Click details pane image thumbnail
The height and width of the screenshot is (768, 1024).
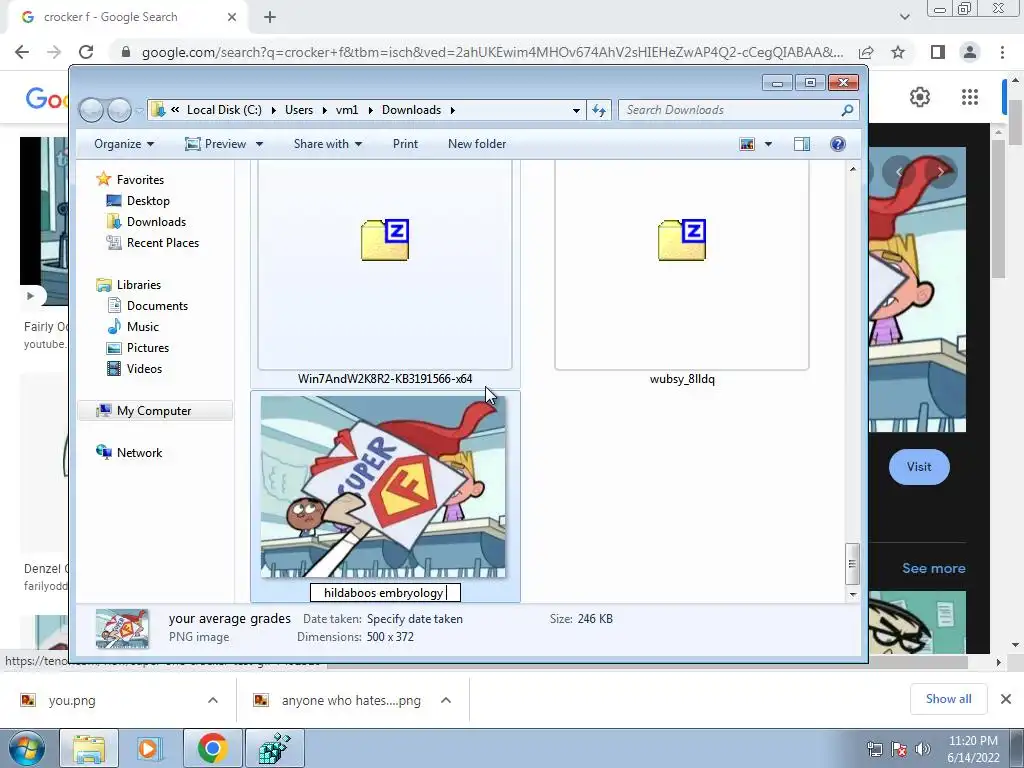pos(122,628)
